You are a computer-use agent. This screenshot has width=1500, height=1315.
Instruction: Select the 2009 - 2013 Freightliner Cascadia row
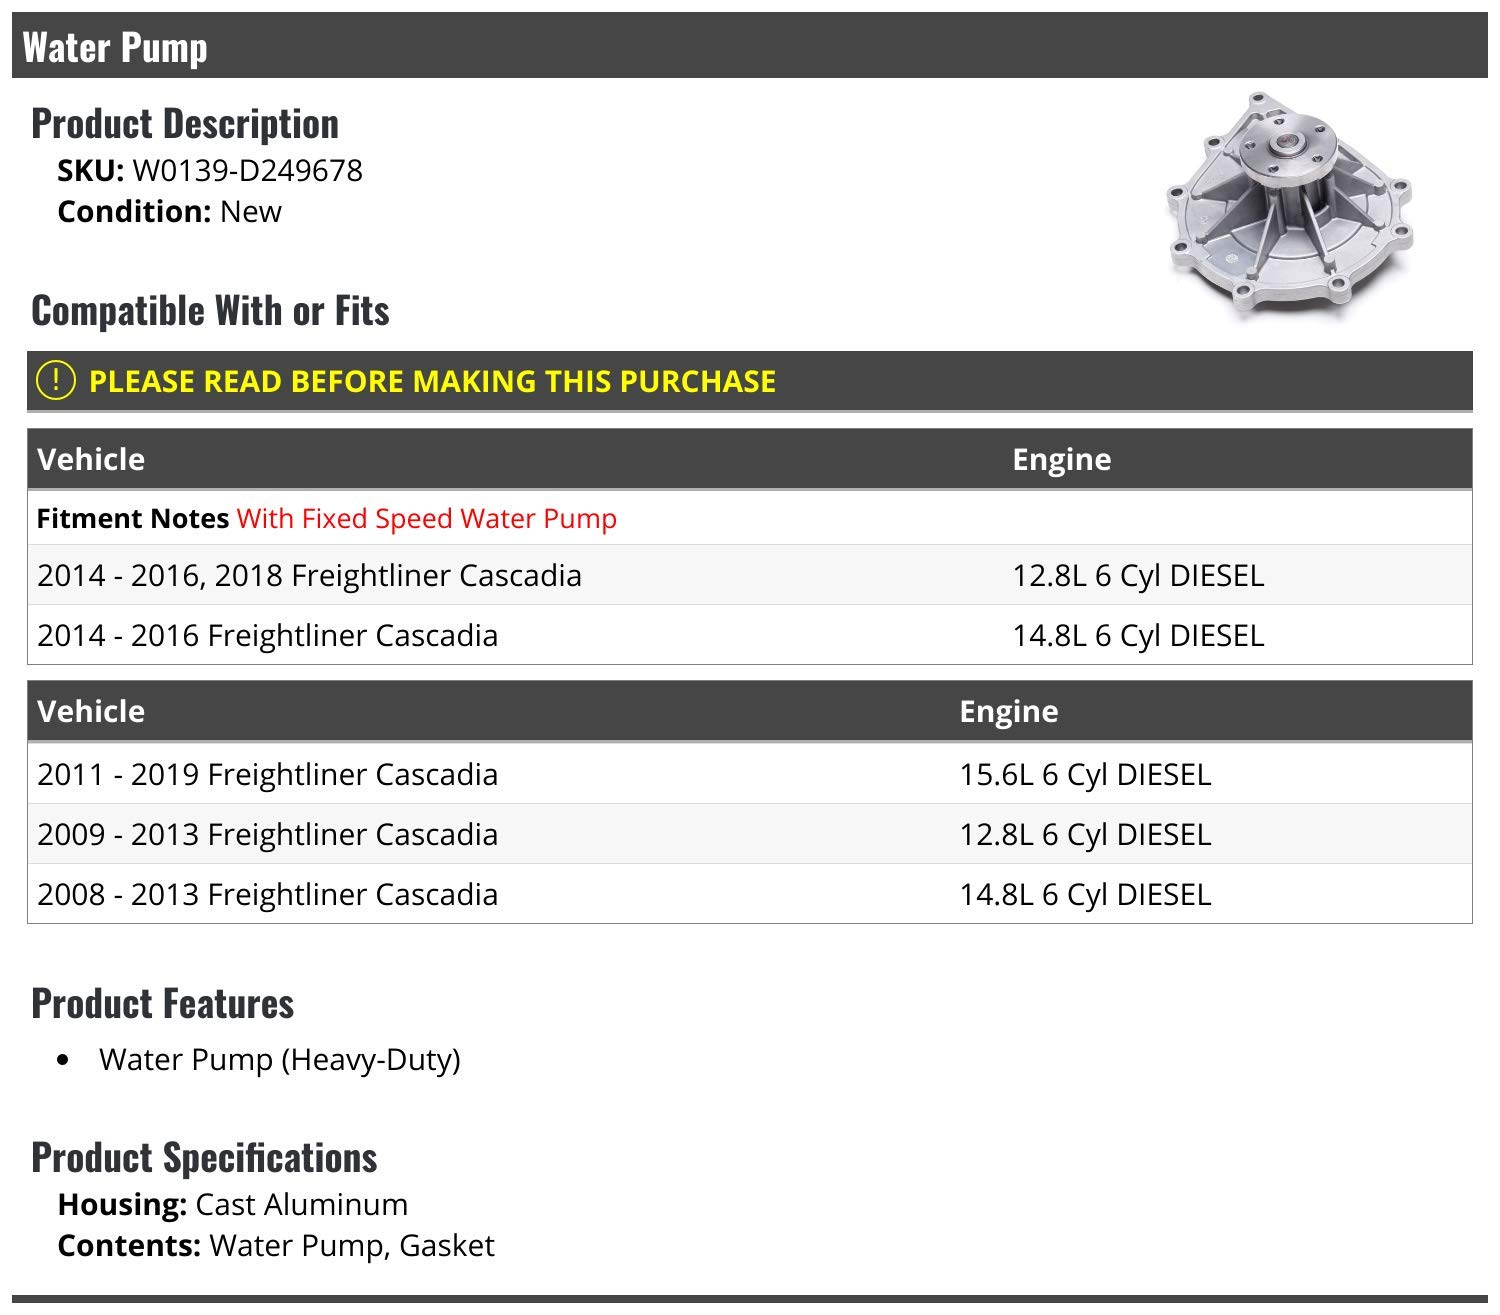pos(267,835)
